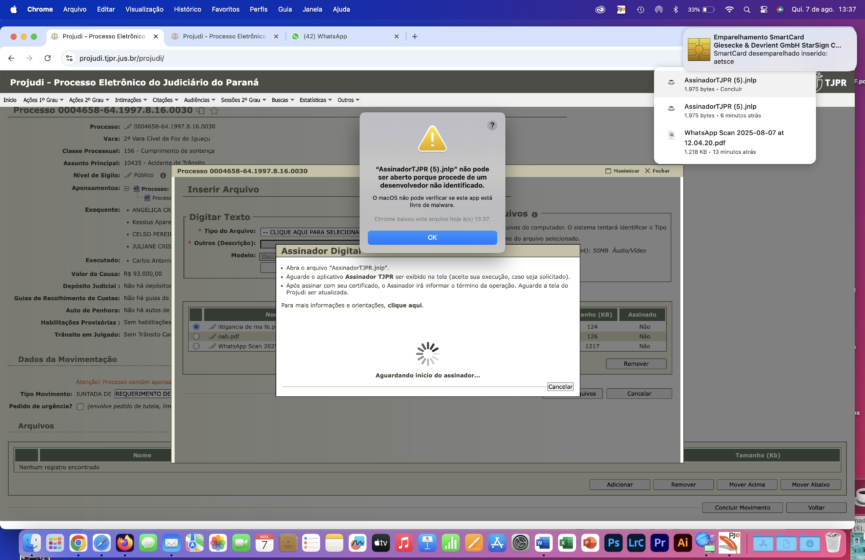Cancel the Assinador Digital waiting dialog
The height and width of the screenshot is (560, 865).
point(560,386)
